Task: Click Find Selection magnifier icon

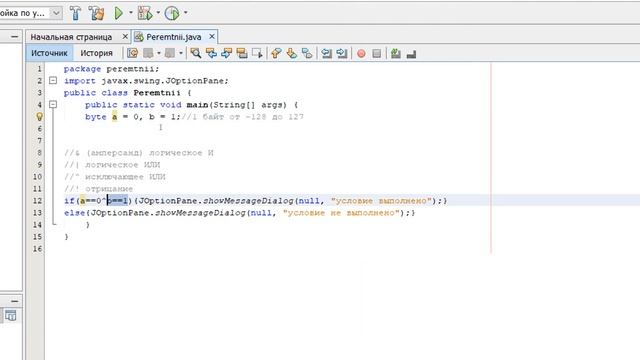Action: (x=196, y=53)
